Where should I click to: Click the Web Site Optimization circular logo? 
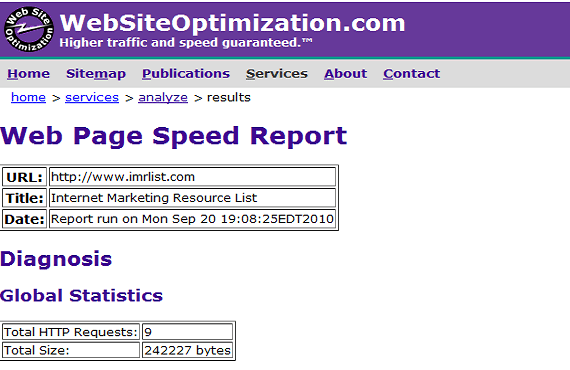coord(29,29)
